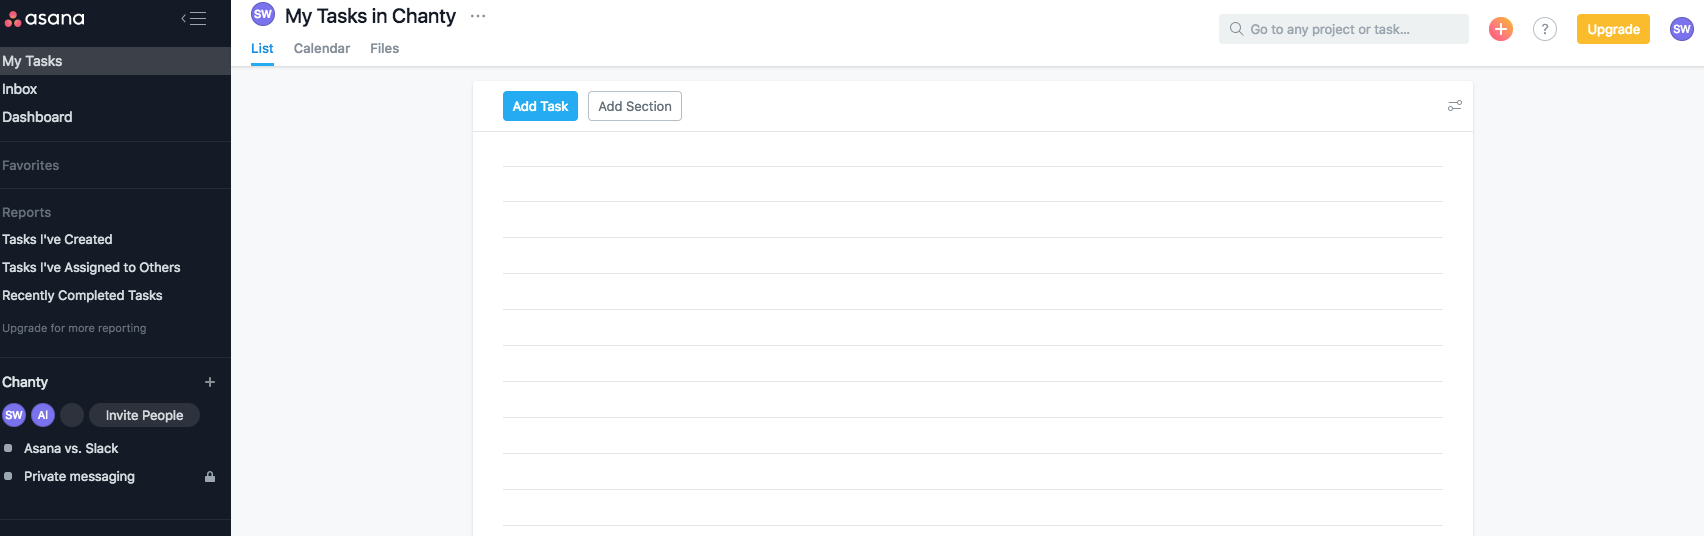Viewport: 1704px width, 536px height.
Task: Click the SW member avatar in sidebar
Action: pos(14,415)
